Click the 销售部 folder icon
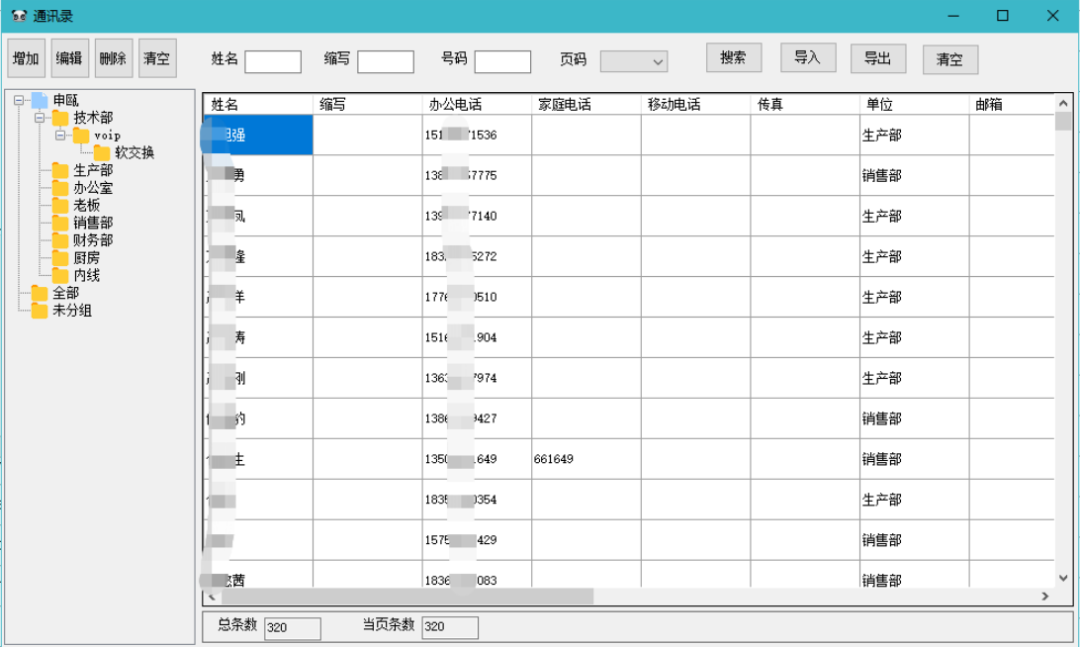 tap(61, 223)
